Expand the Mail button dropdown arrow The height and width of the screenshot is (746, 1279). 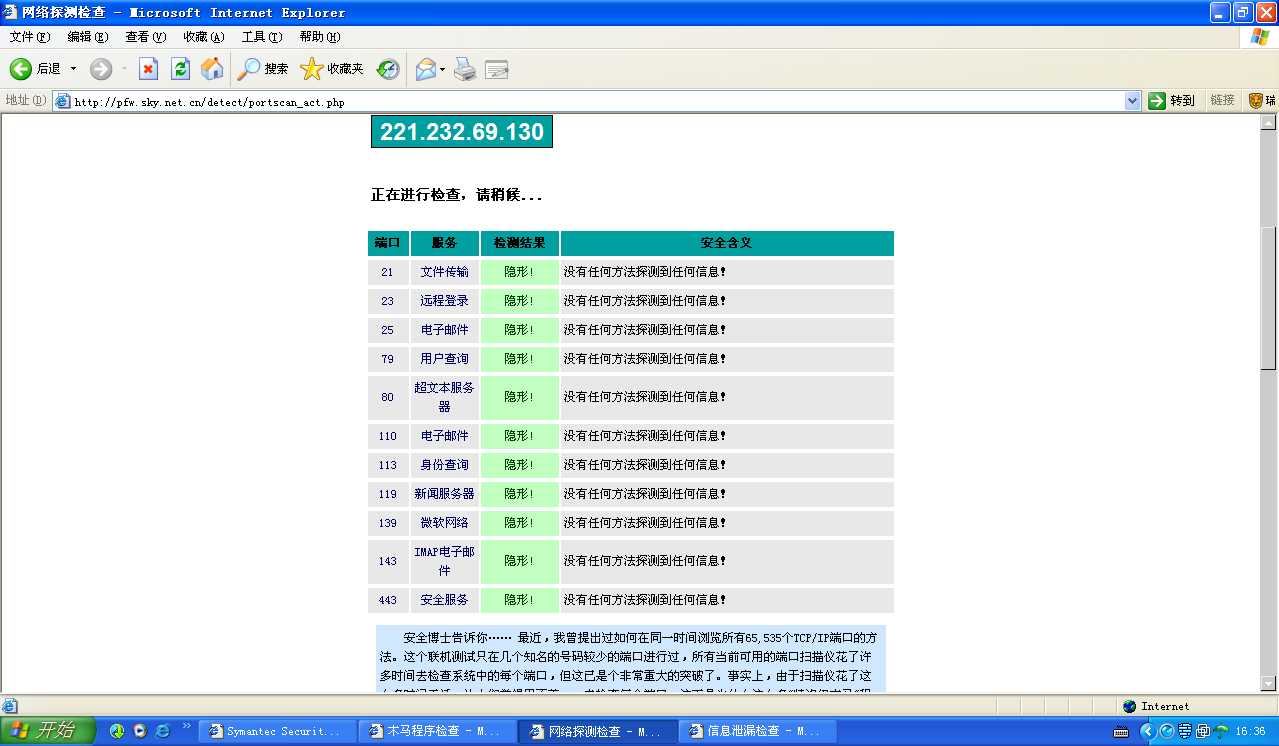click(443, 69)
